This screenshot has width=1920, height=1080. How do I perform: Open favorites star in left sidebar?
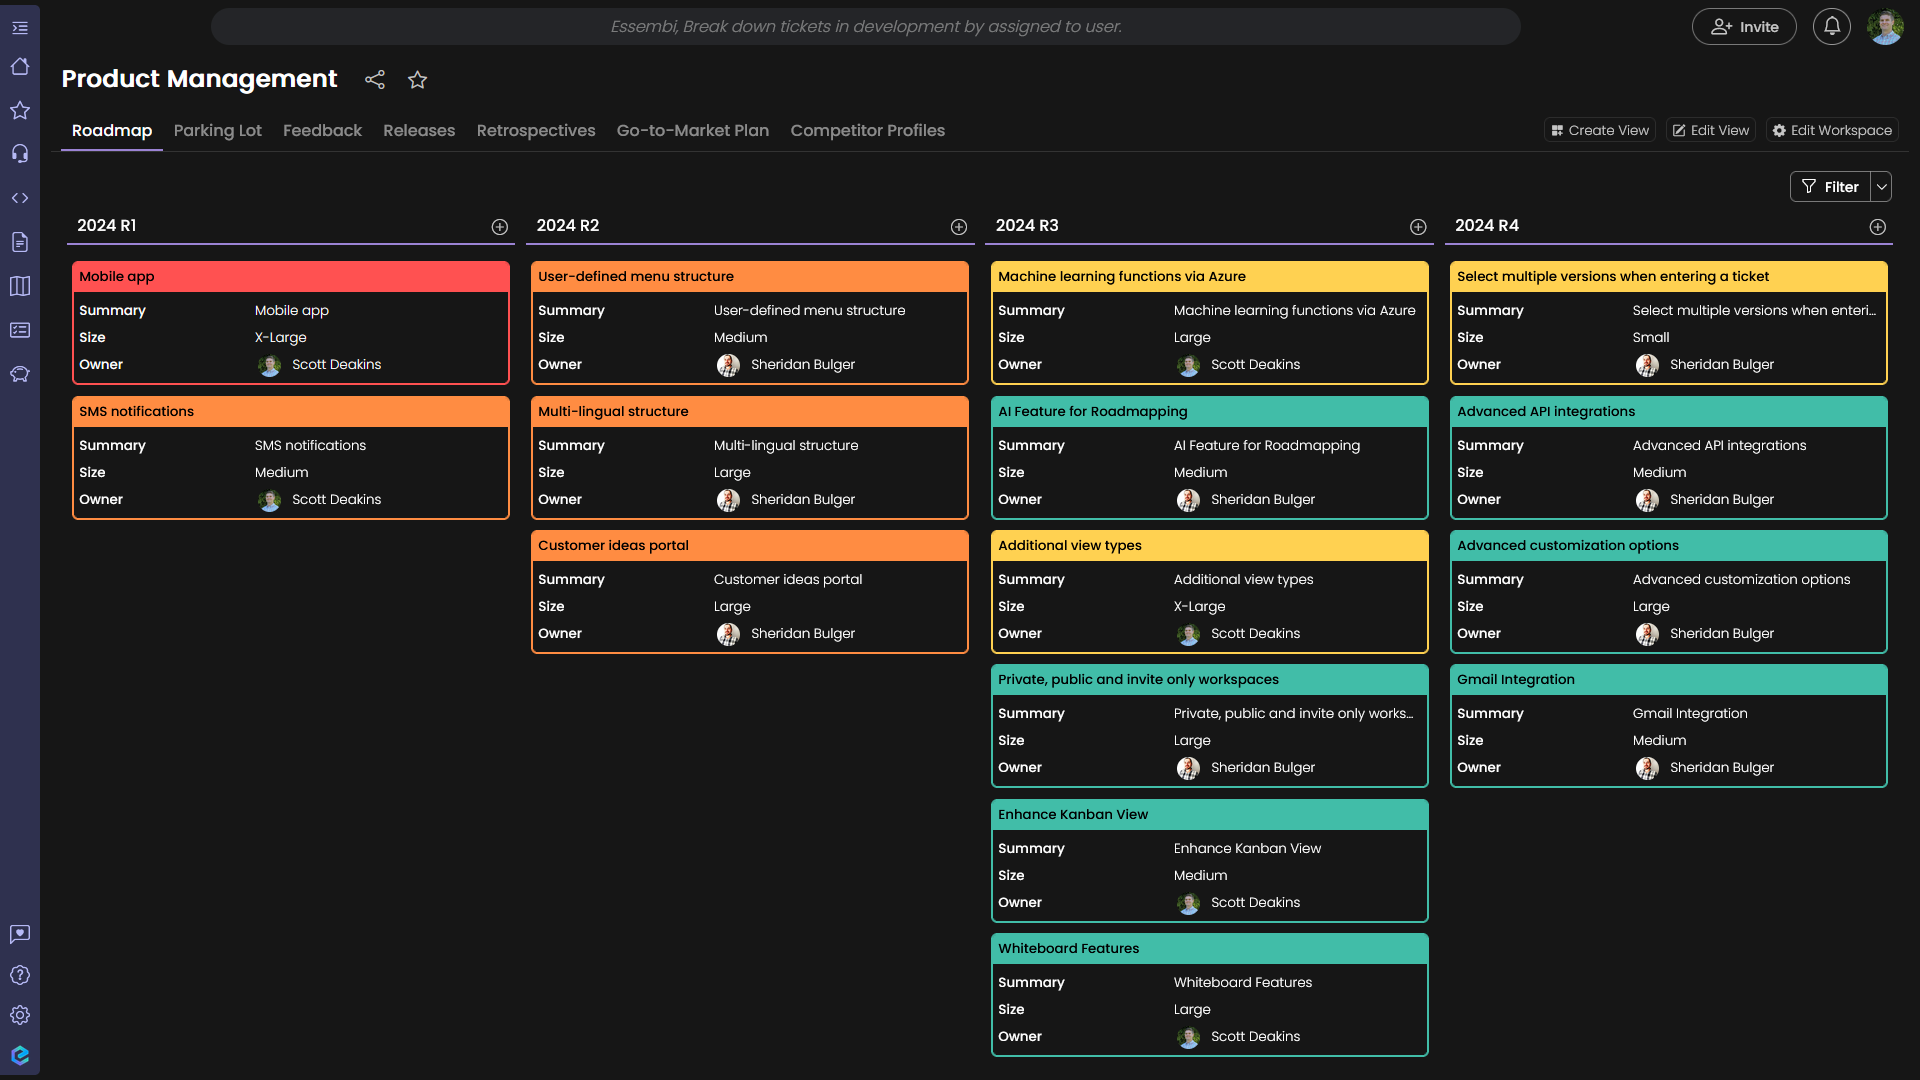pyautogui.click(x=20, y=110)
